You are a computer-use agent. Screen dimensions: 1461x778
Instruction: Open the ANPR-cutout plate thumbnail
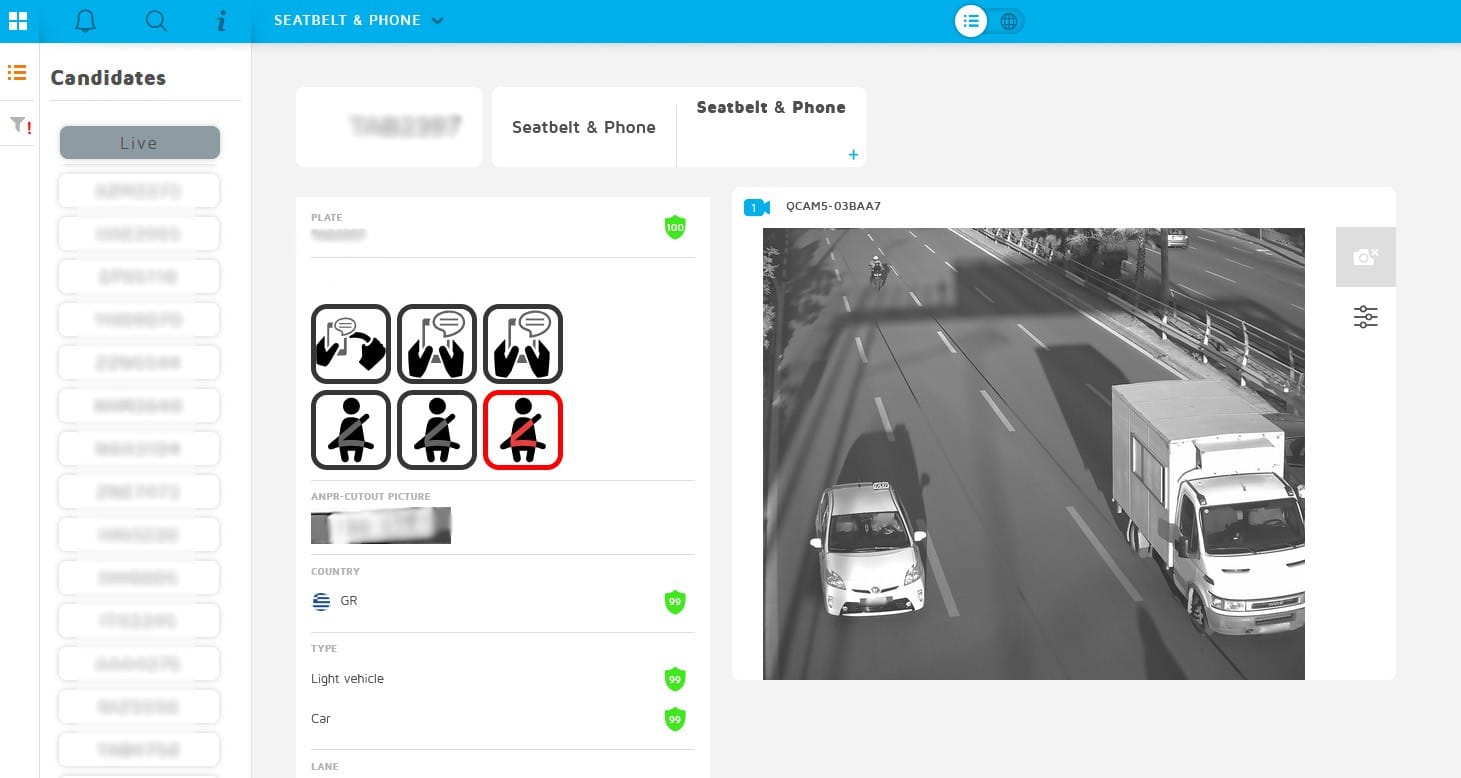click(x=380, y=525)
